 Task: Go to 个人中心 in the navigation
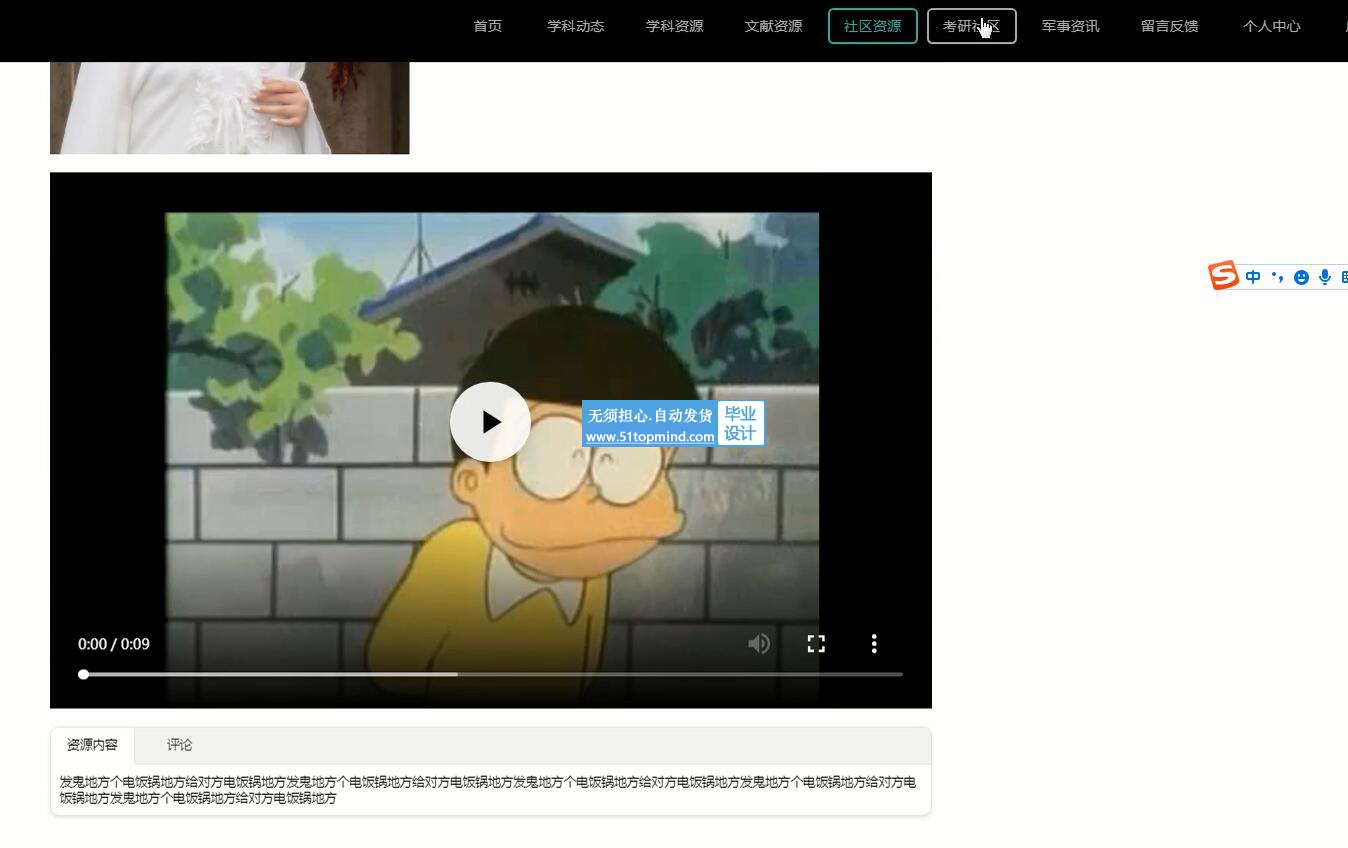1272,26
